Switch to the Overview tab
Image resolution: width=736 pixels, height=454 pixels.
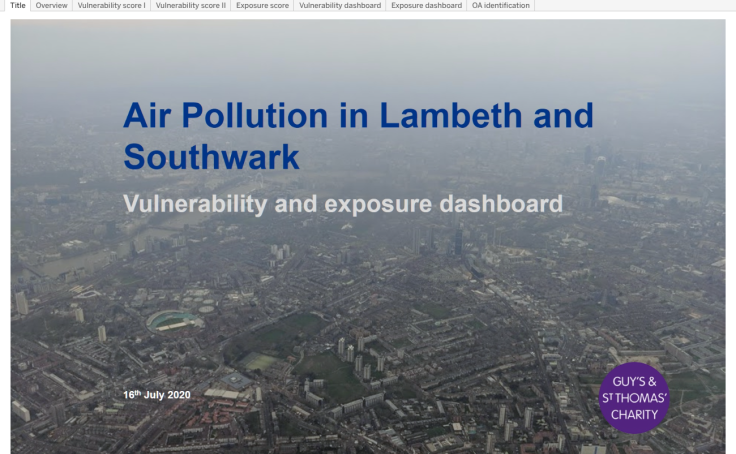click(x=52, y=6)
